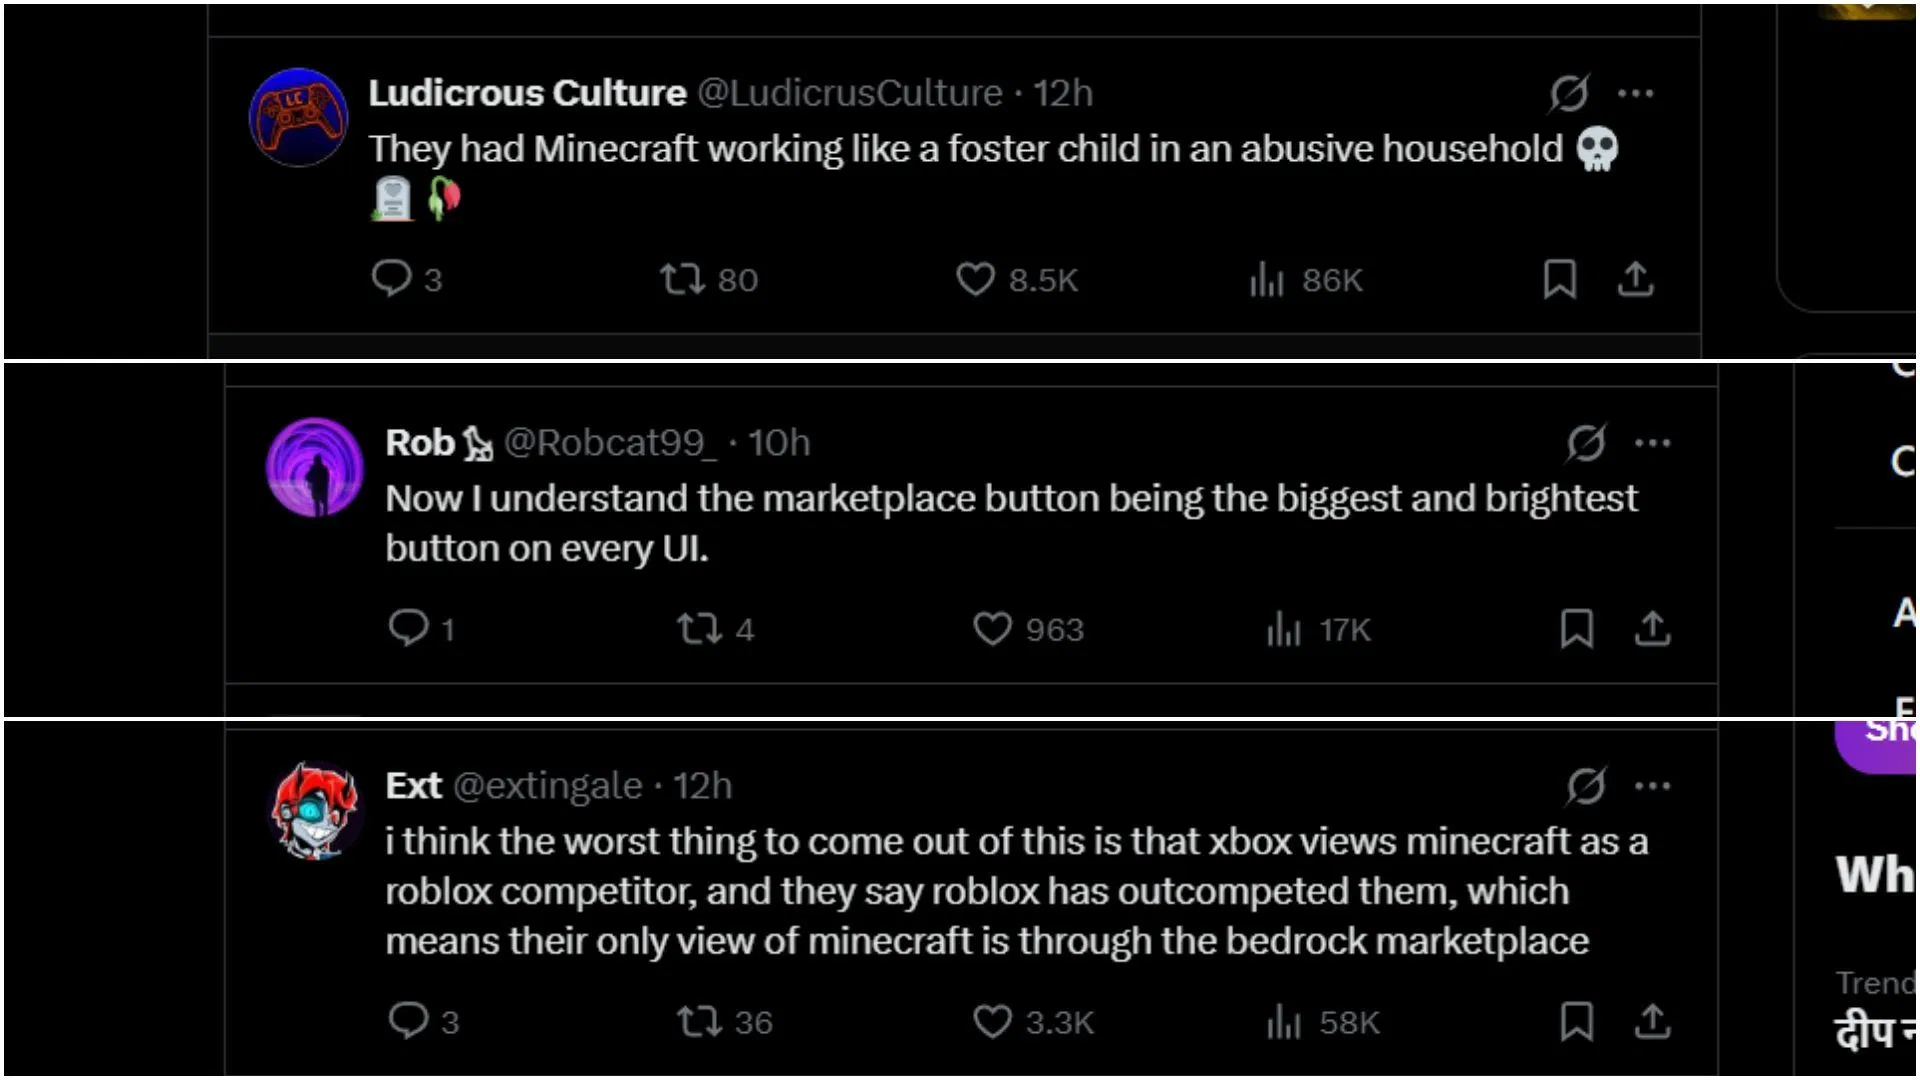Share Rob's tweet via upload icon
Image resolution: width=1920 pixels, height=1080 pixels.
(1653, 629)
